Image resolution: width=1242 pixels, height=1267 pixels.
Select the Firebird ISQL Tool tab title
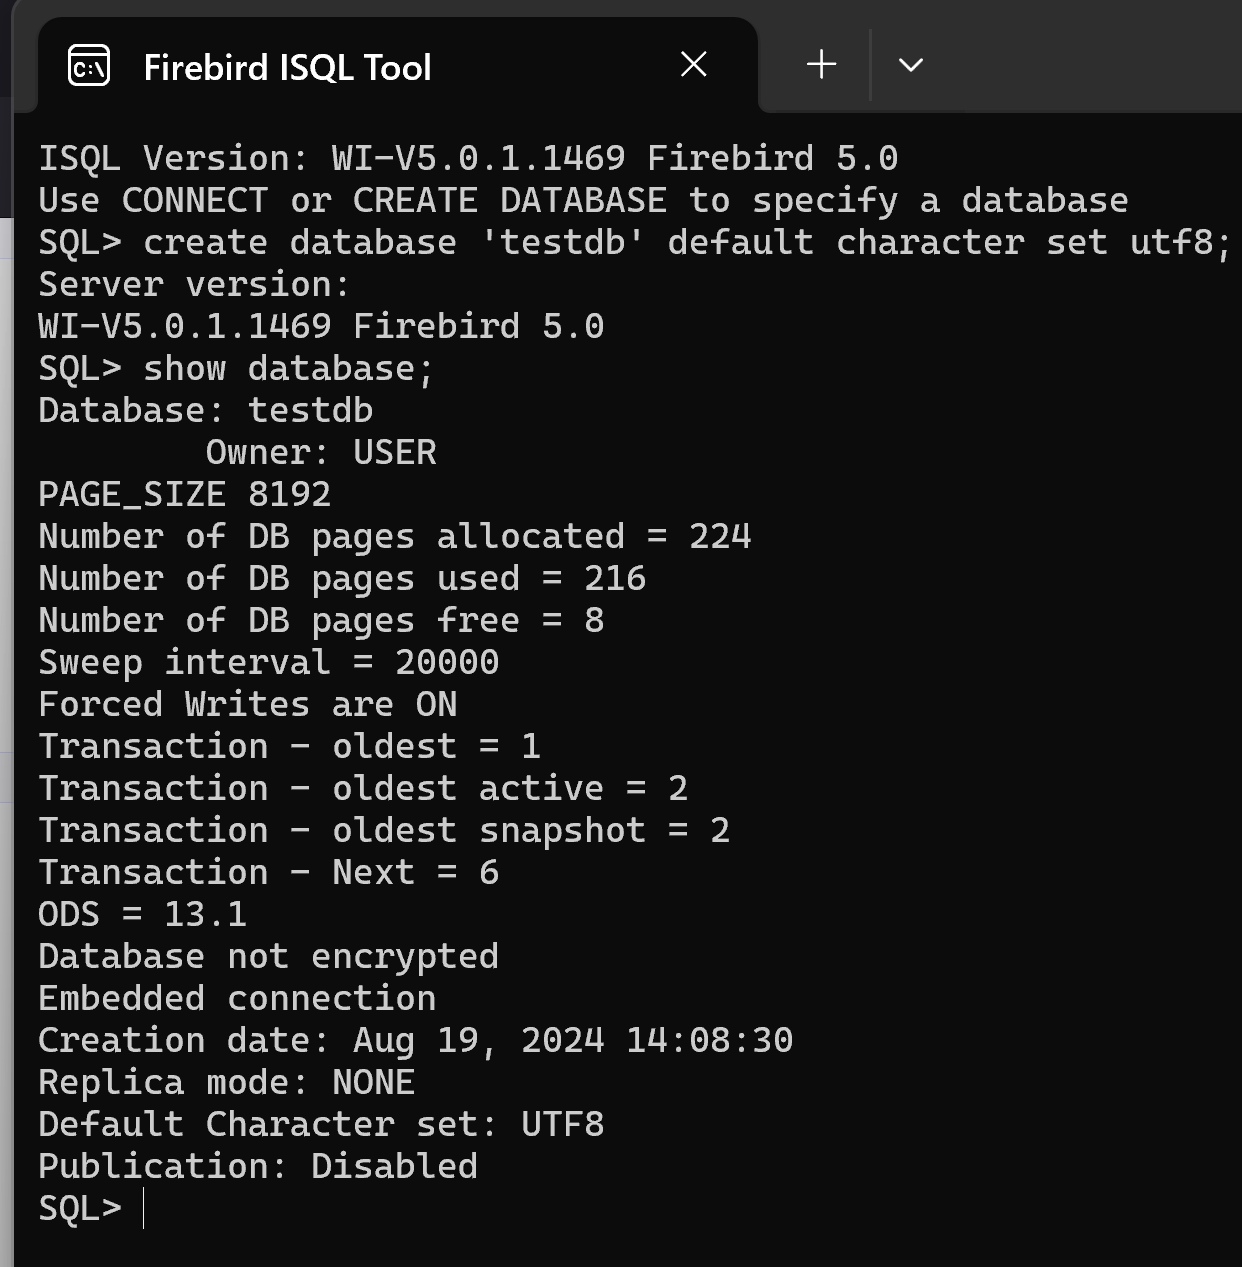pyautogui.click(x=288, y=67)
